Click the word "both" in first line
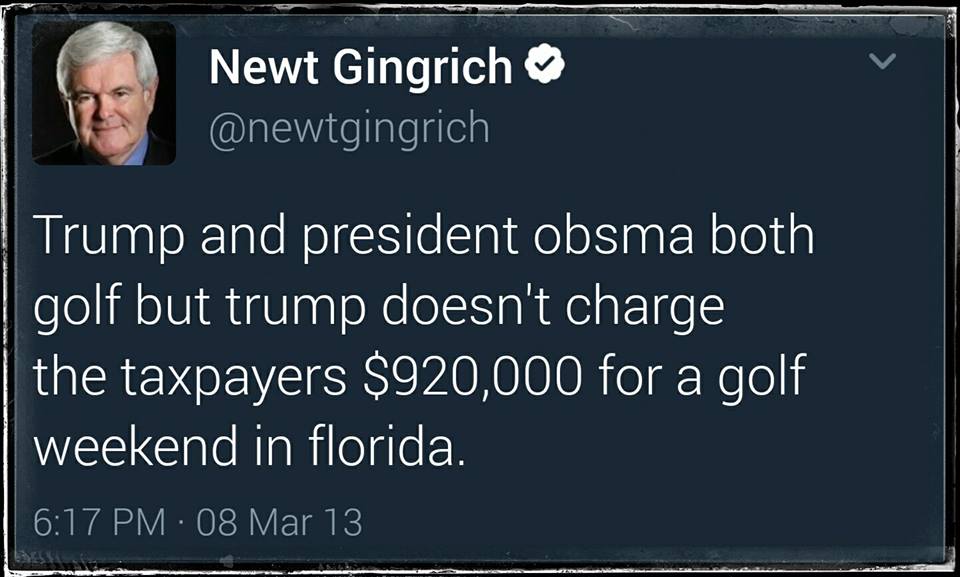960x577 pixels. click(x=762, y=235)
